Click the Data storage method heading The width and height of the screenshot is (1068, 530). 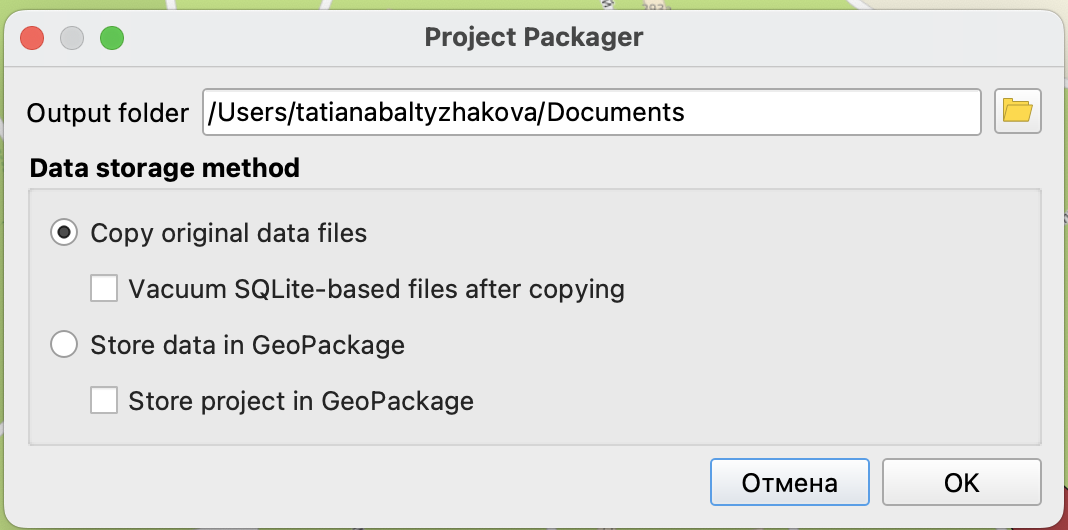165,167
